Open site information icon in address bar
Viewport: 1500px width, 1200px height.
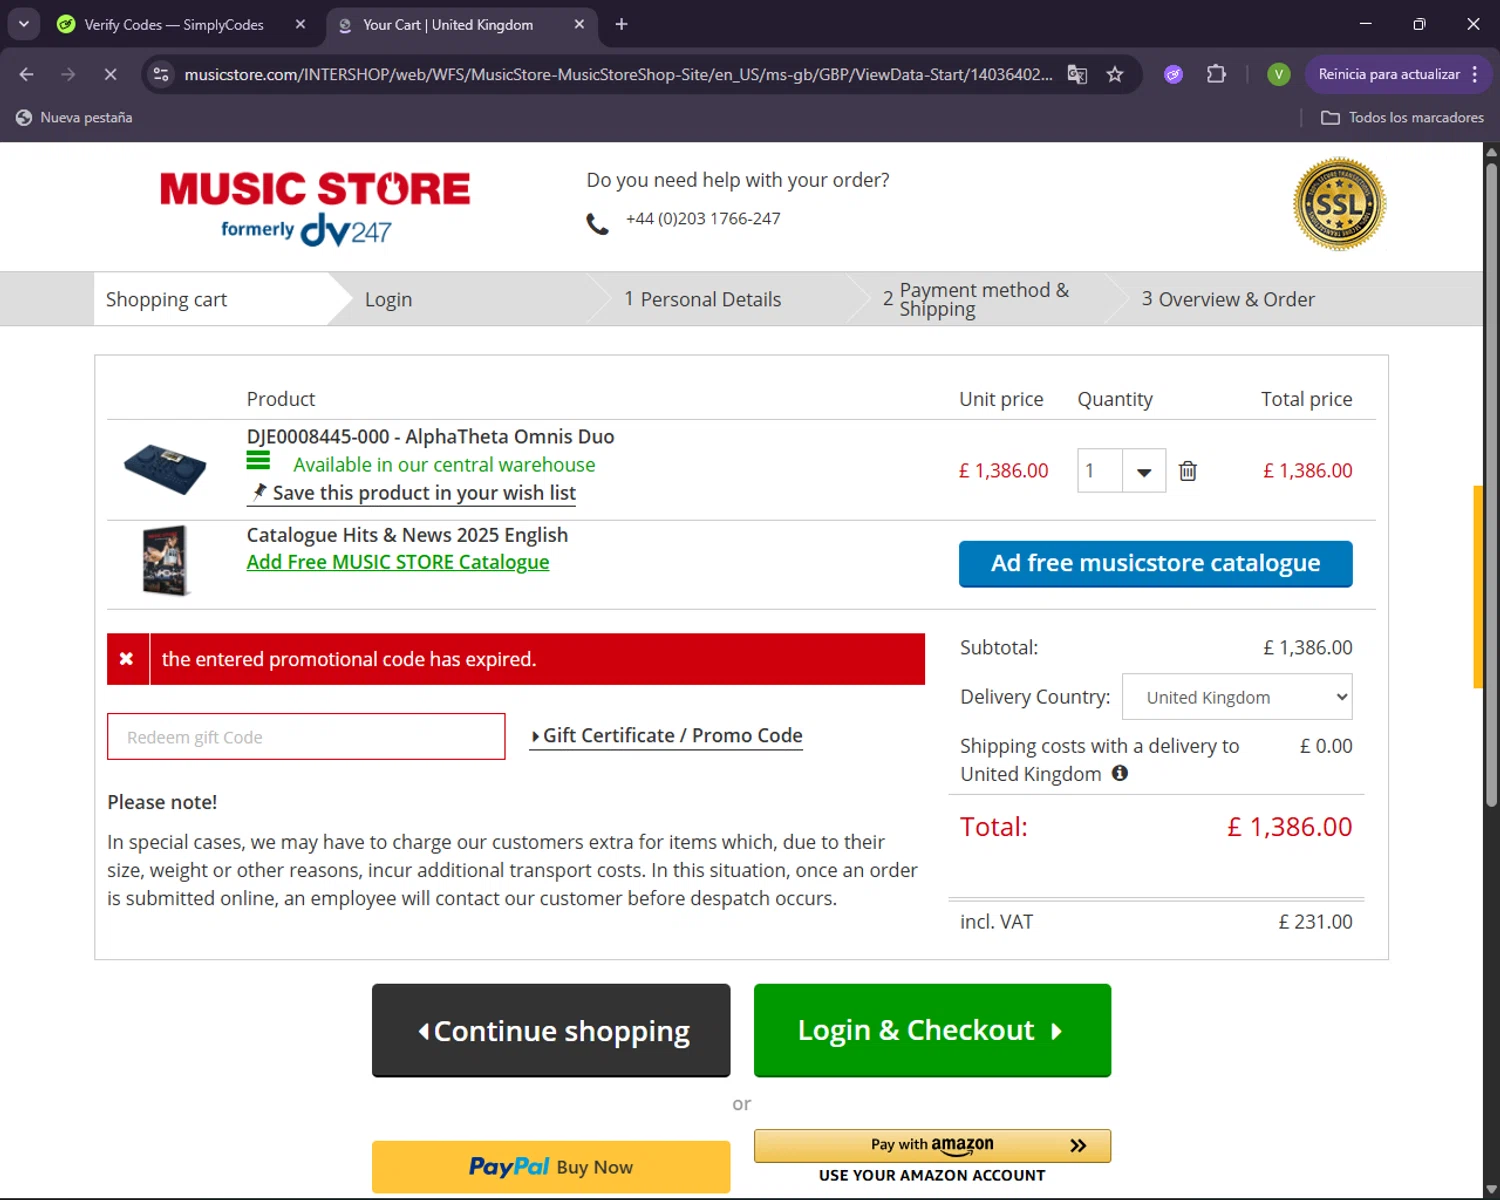[x=161, y=74]
